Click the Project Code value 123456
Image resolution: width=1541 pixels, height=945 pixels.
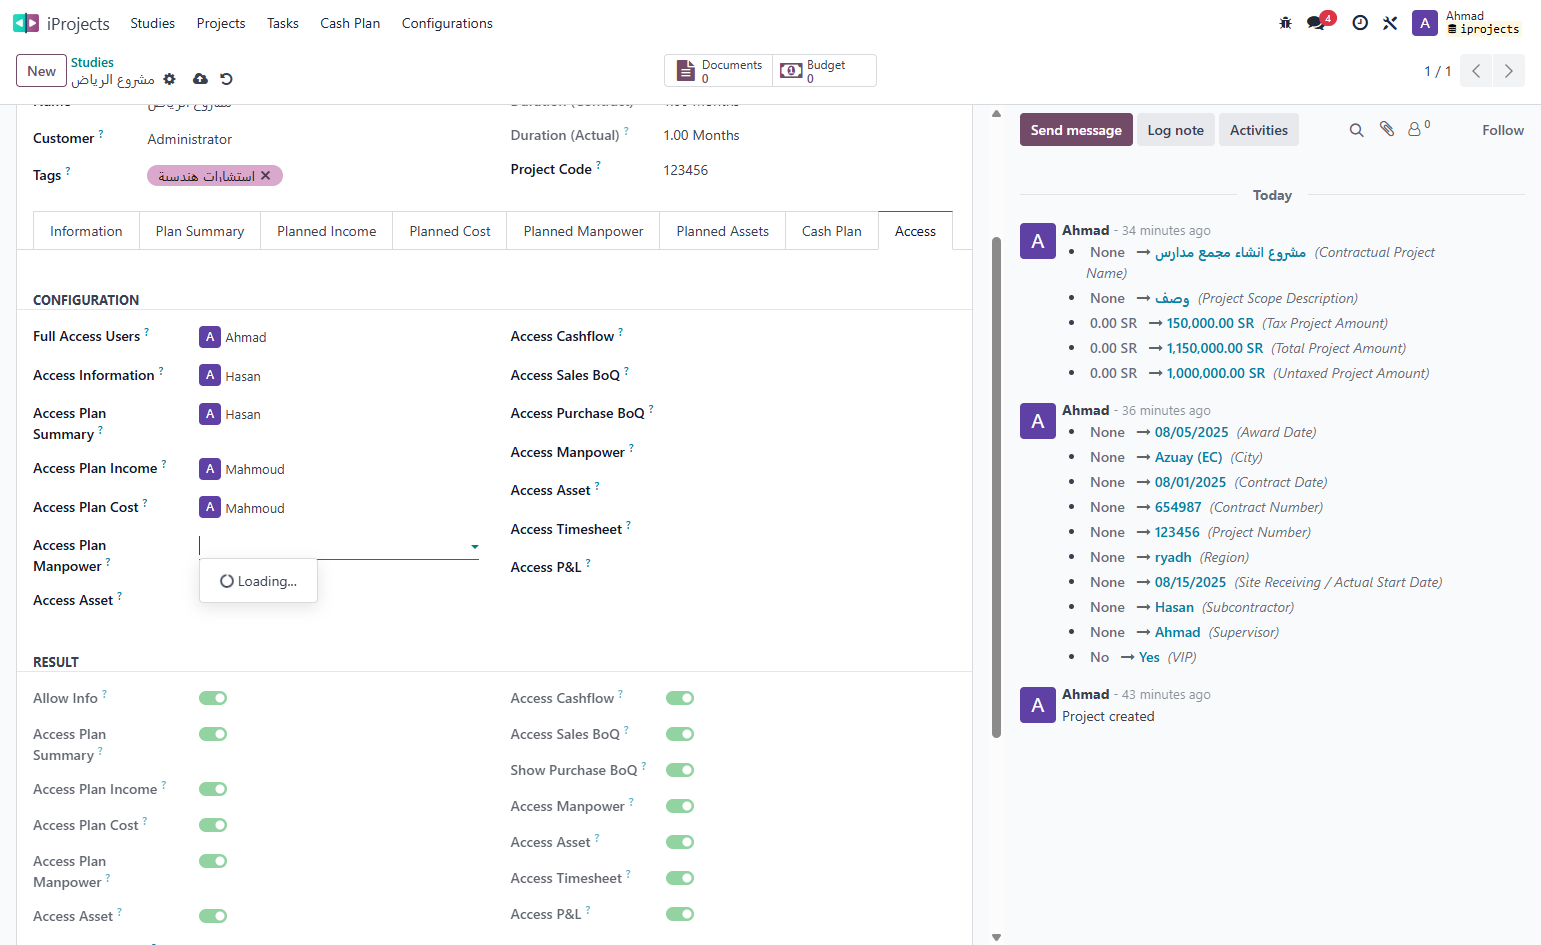point(686,170)
